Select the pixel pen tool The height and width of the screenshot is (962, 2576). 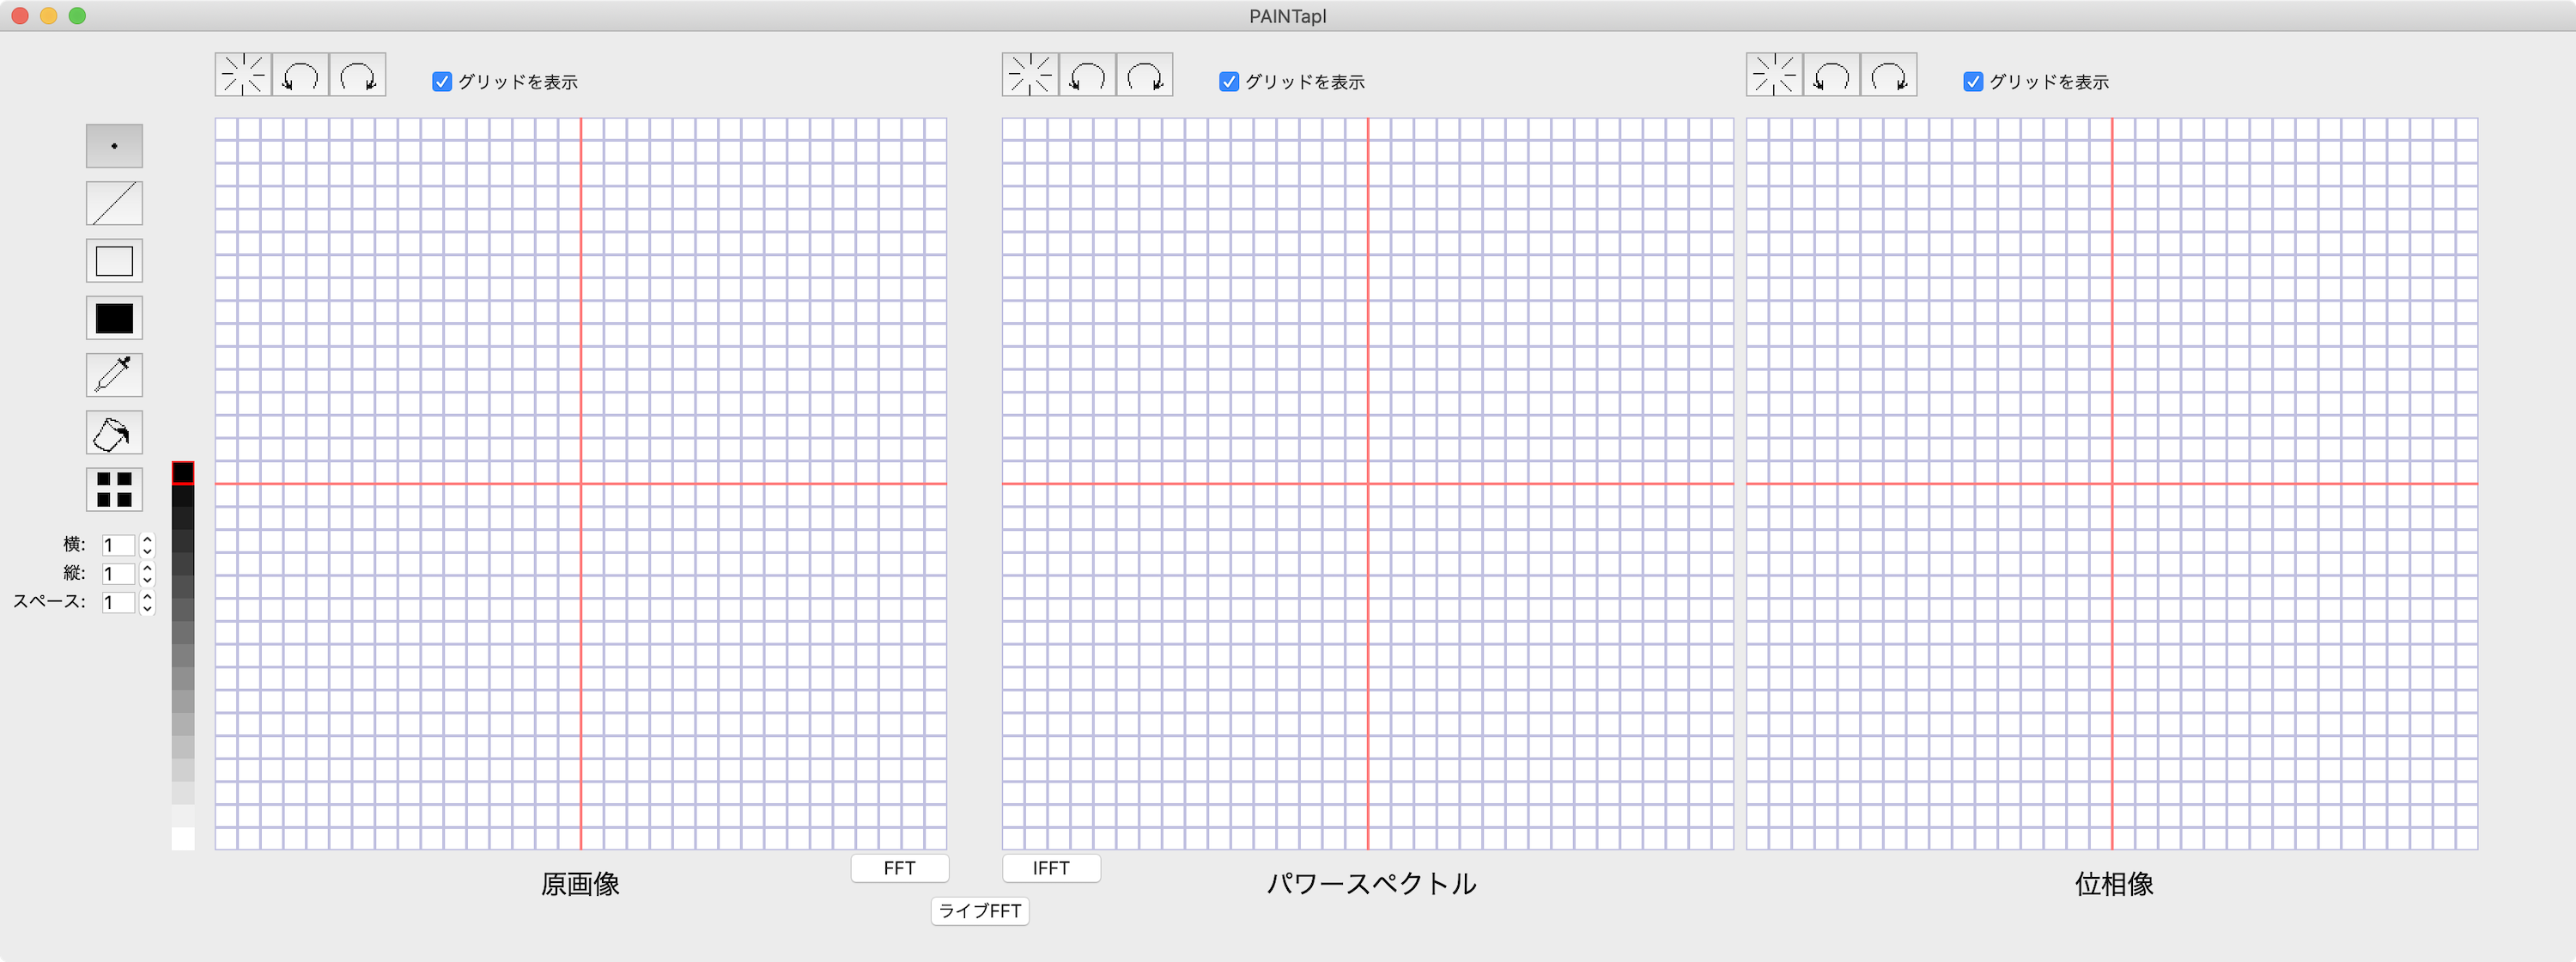click(x=114, y=145)
